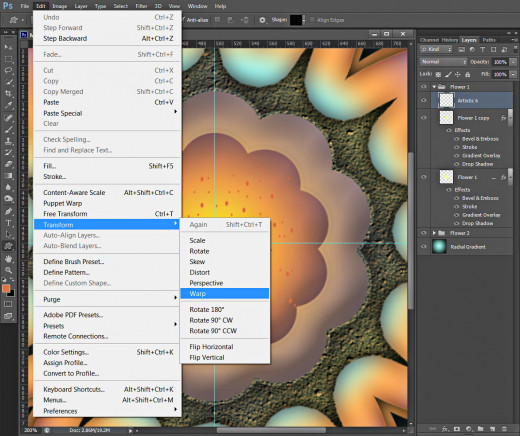The height and width of the screenshot is (436, 520).
Task: Delete layer with trash icon
Action: 504,429
